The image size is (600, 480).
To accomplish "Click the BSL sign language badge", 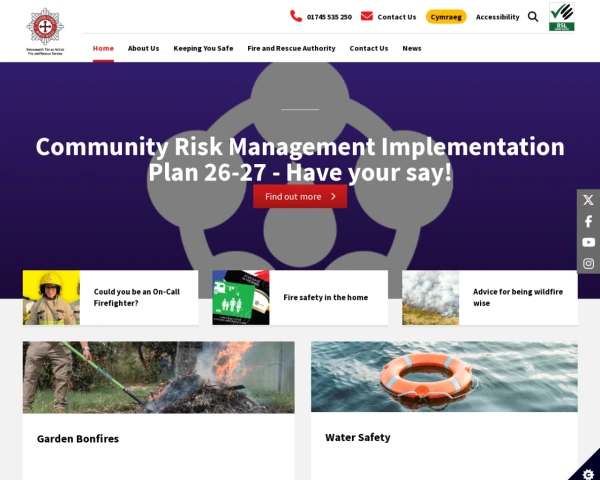I will click(562, 17).
